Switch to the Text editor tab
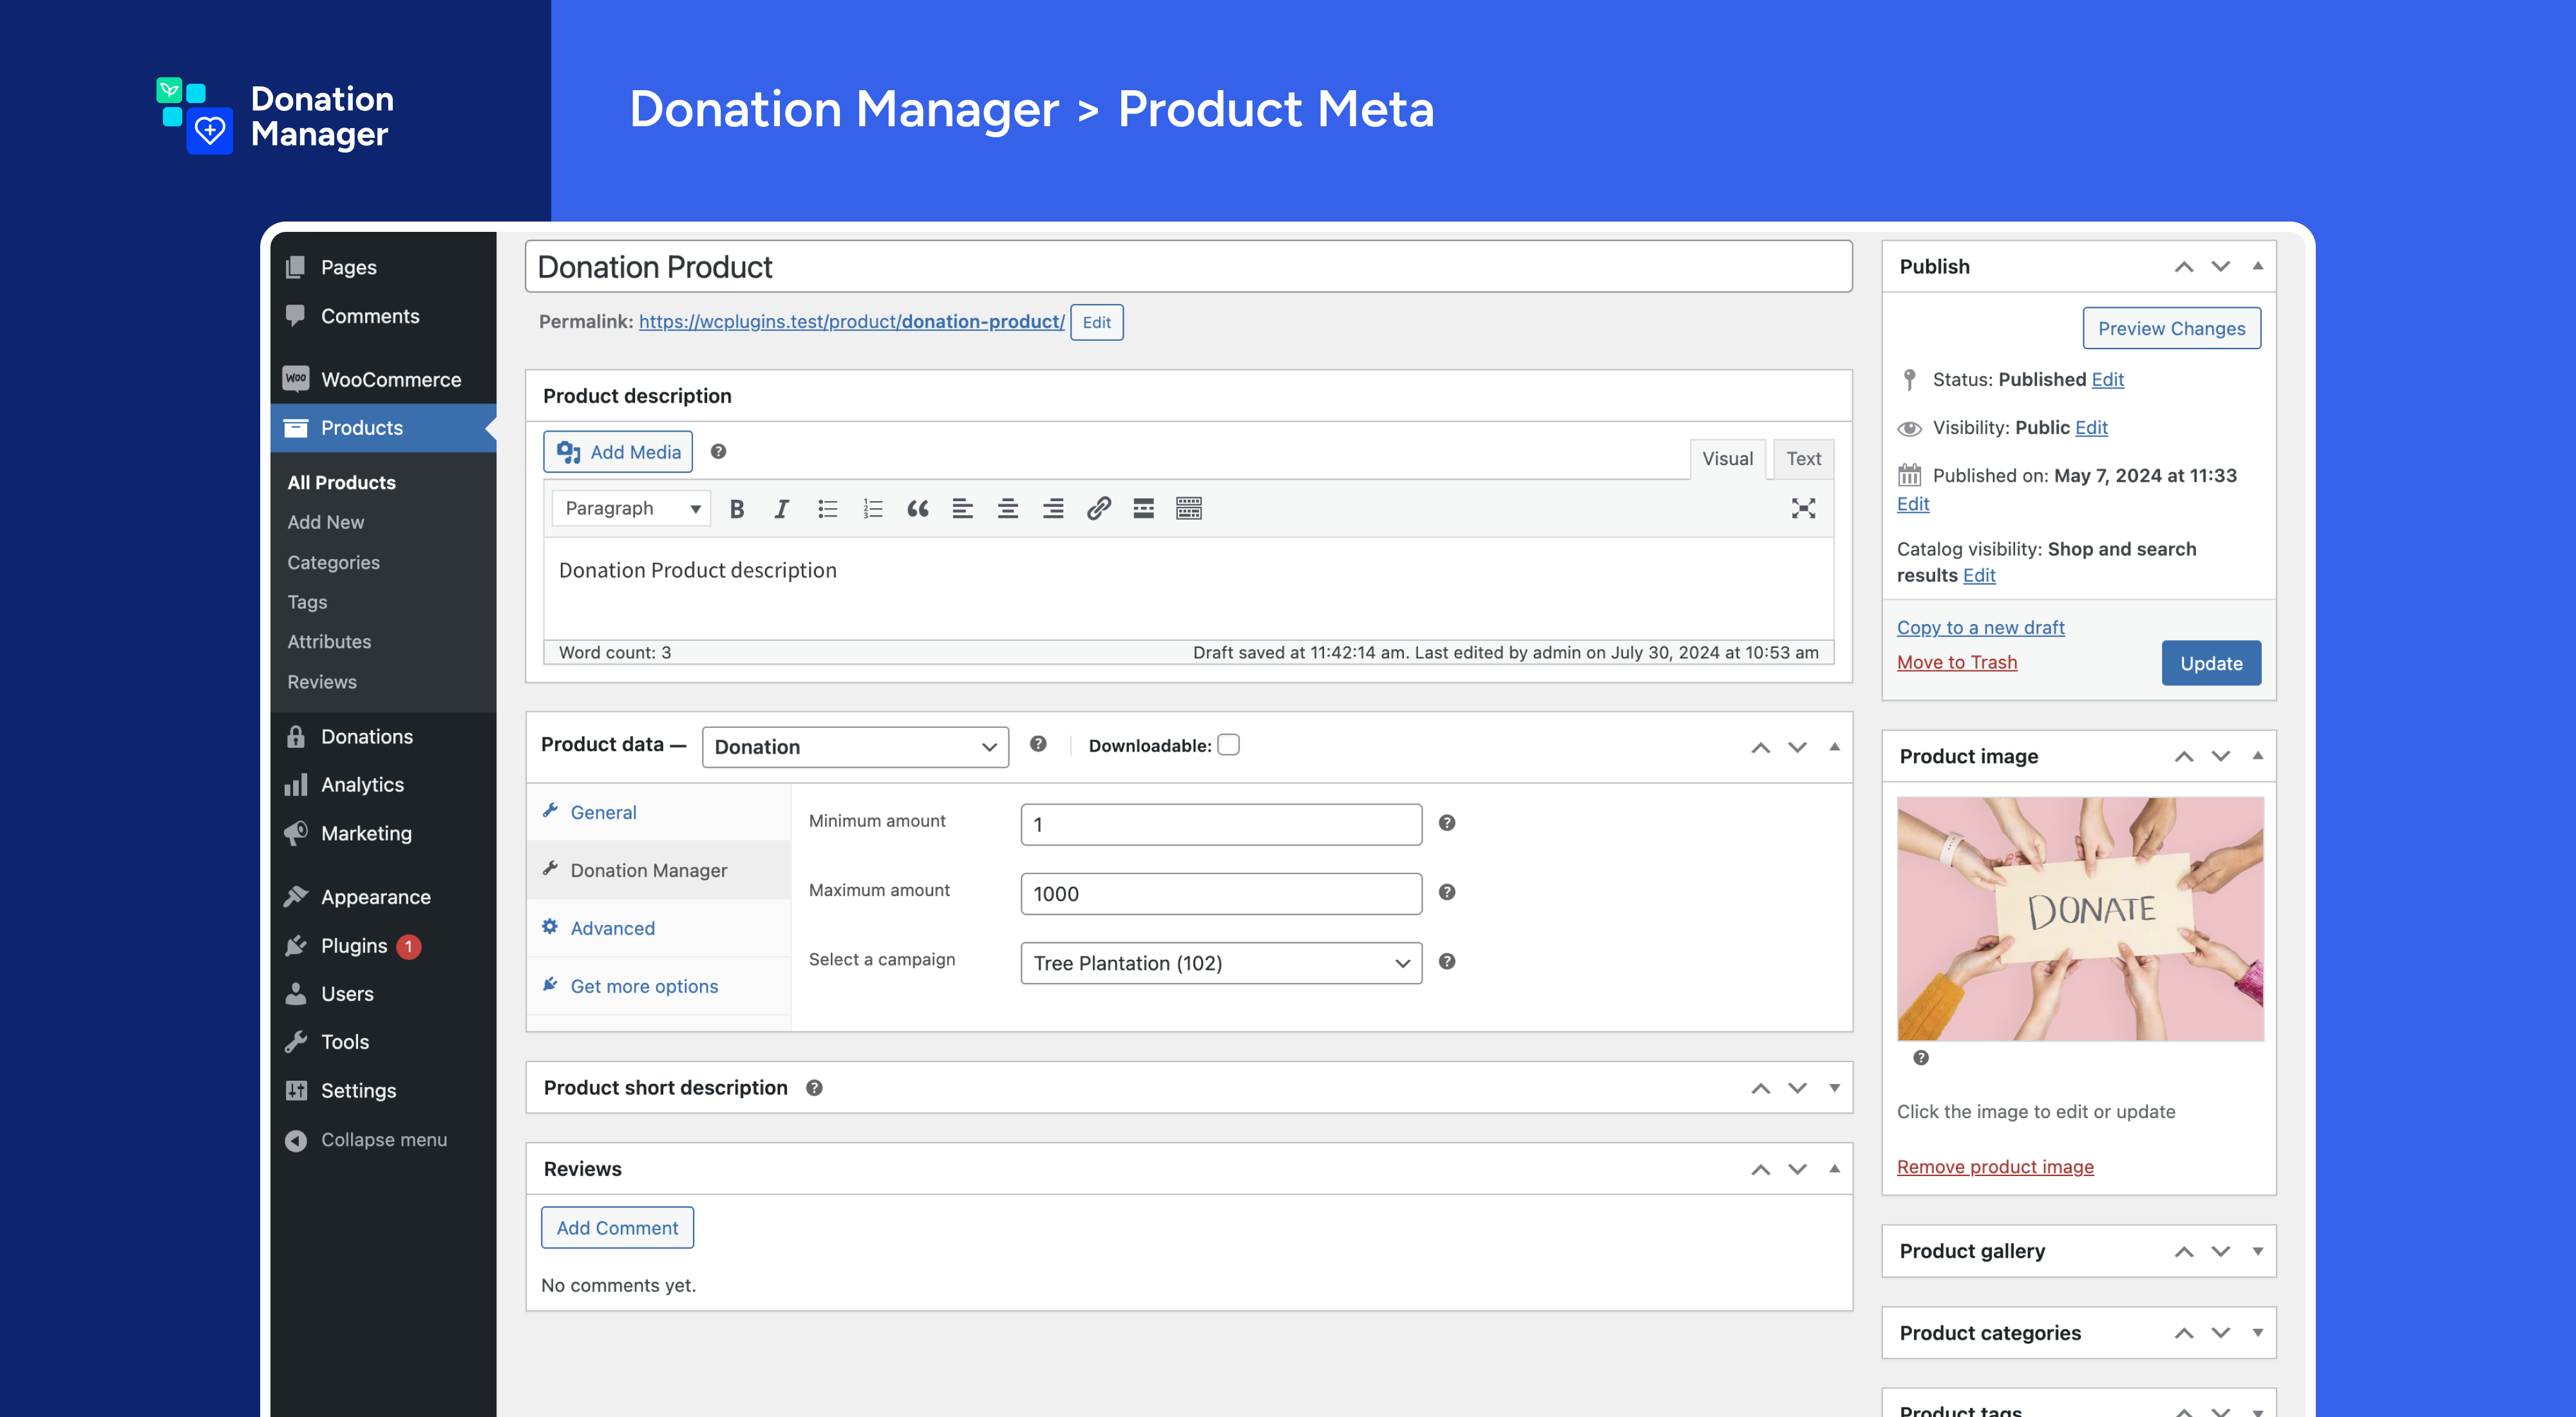Image resolution: width=2576 pixels, height=1417 pixels. (x=1803, y=459)
